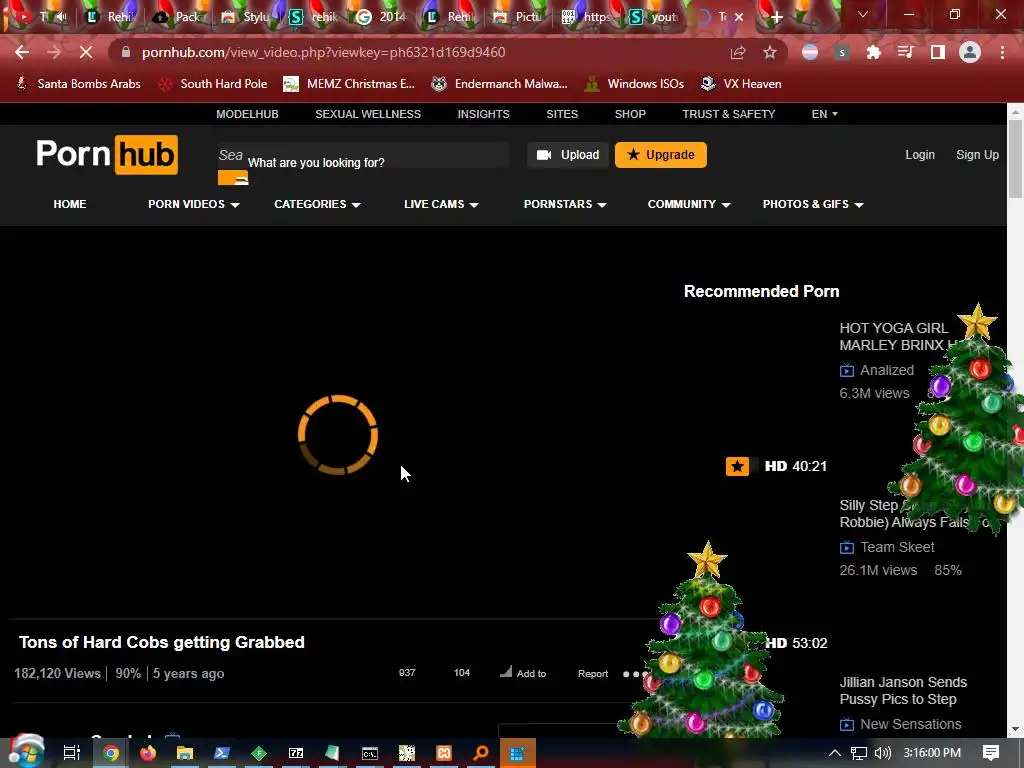The height and width of the screenshot is (768, 1024).
Task: Open the volume speaker tray icon
Action: point(882,753)
